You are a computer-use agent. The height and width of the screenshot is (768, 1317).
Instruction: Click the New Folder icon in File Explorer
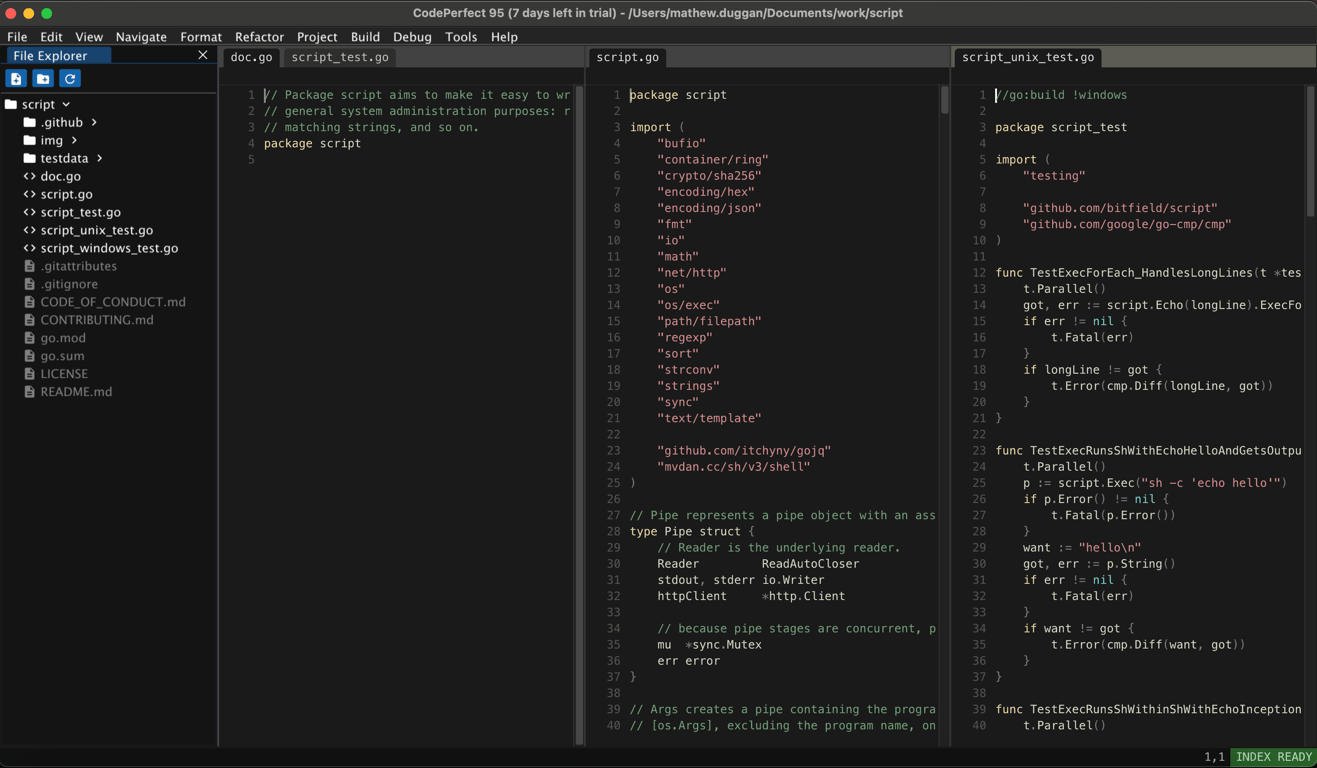coord(43,78)
